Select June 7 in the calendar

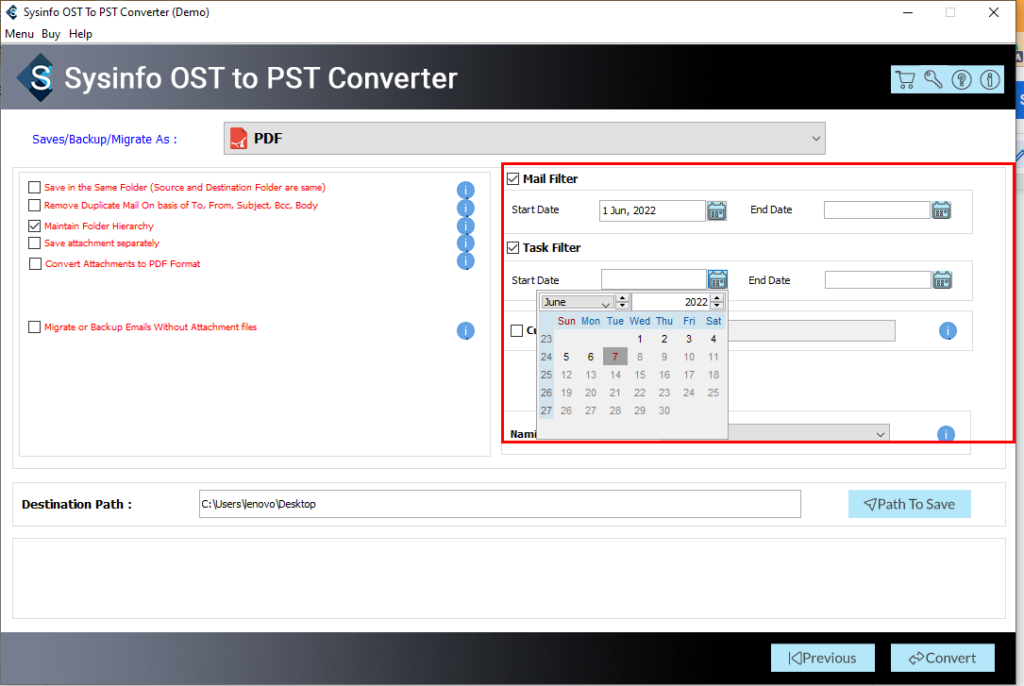click(x=615, y=357)
